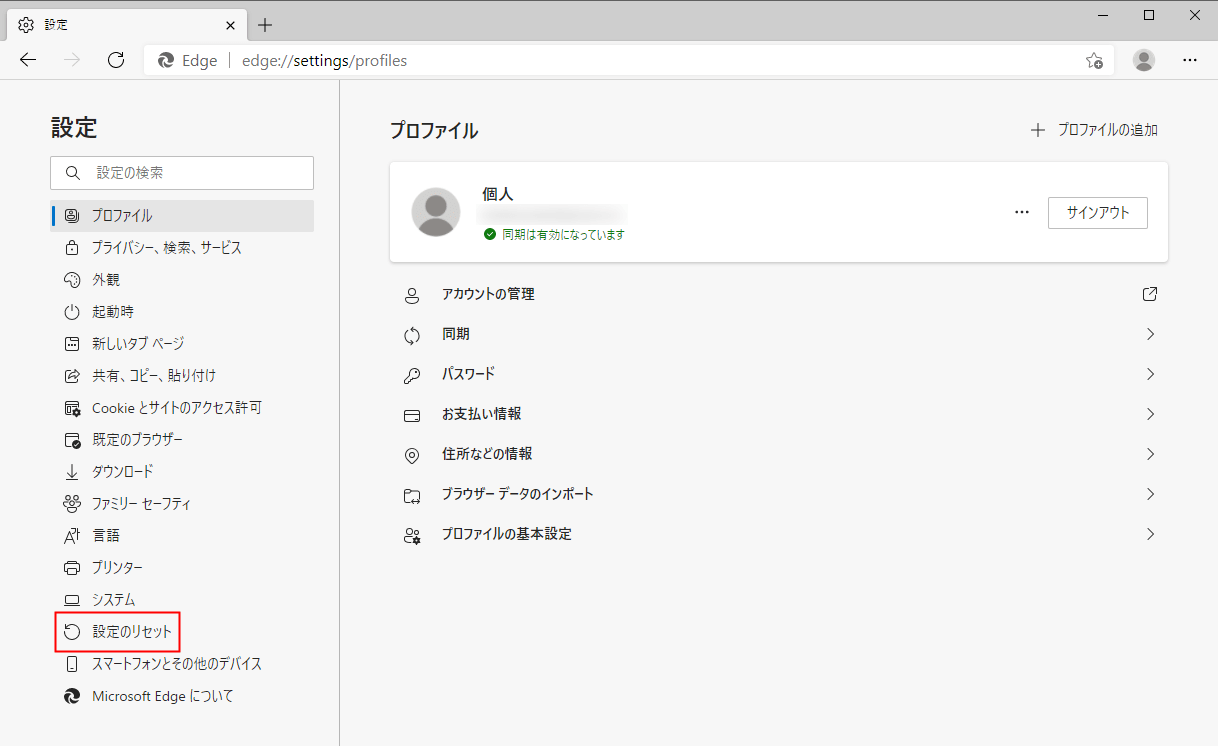The height and width of the screenshot is (746, 1218).
Task: Open the ダウンロード settings section
Action: 182,472
